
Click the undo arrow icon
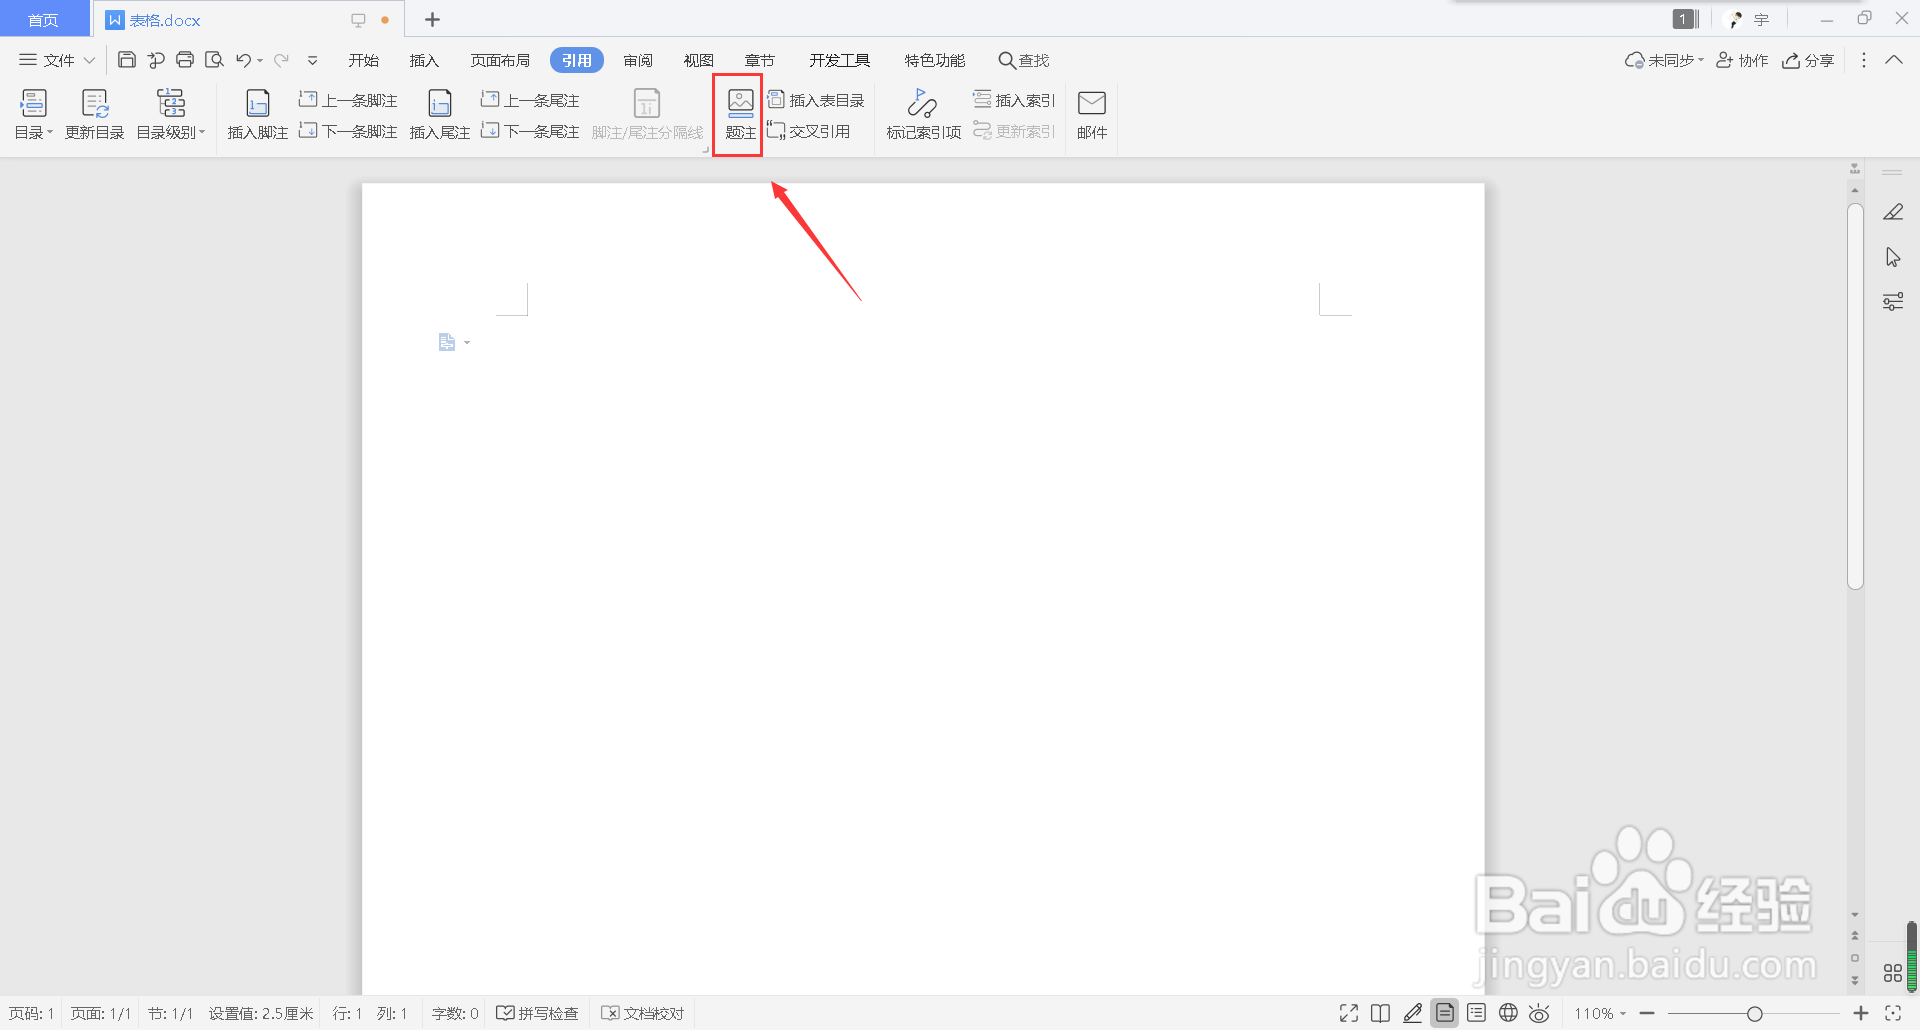click(x=243, y=60)
